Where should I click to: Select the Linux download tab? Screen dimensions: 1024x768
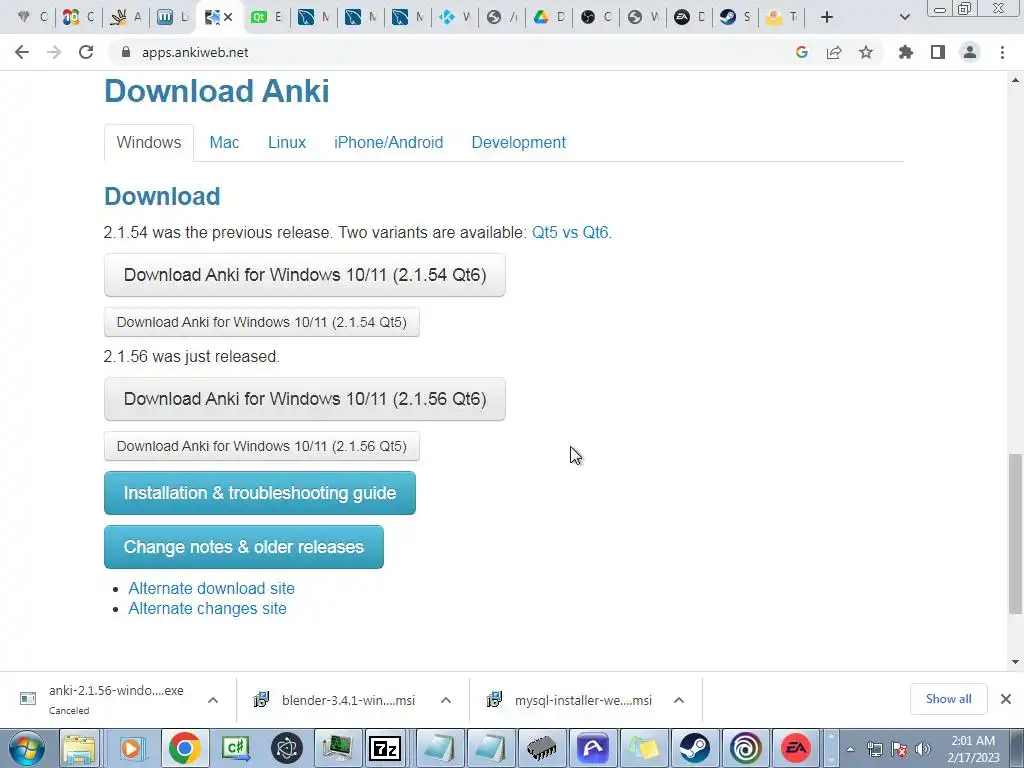(287, 142)
